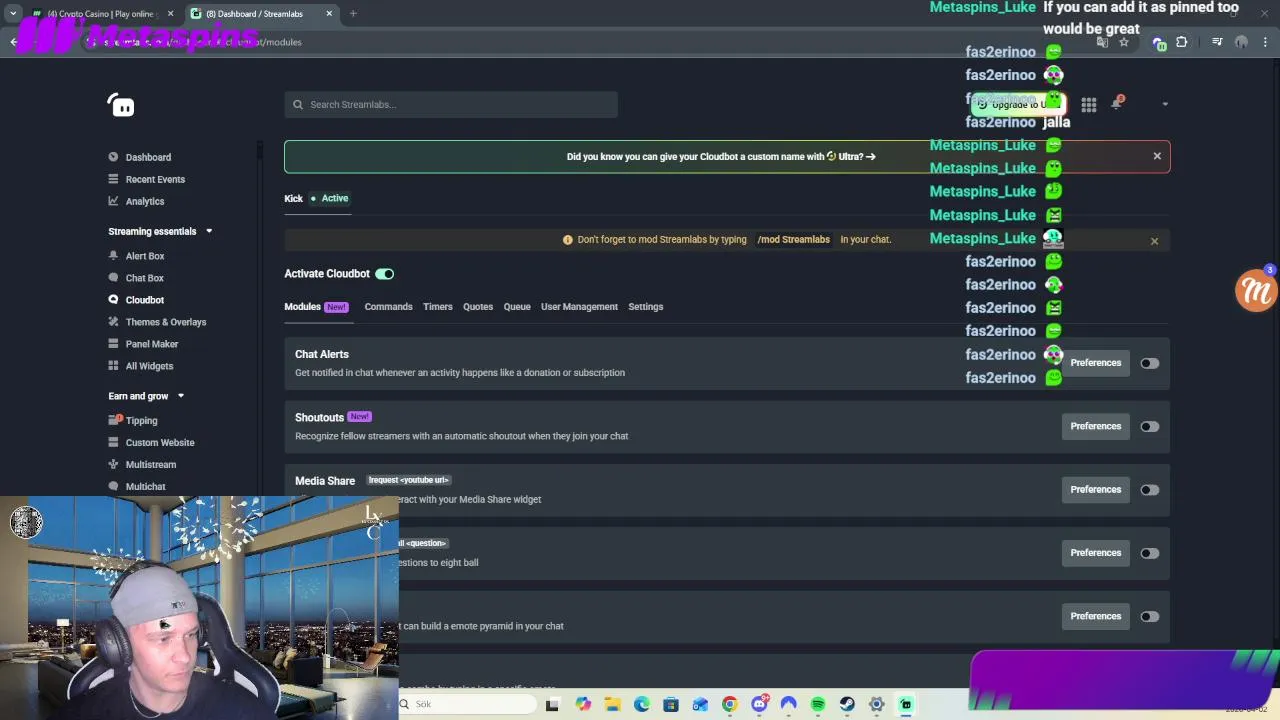Open Preferences for Media Share
Image resolution: width=1280 pixels, height=720 pixels.
point(1095,489)
